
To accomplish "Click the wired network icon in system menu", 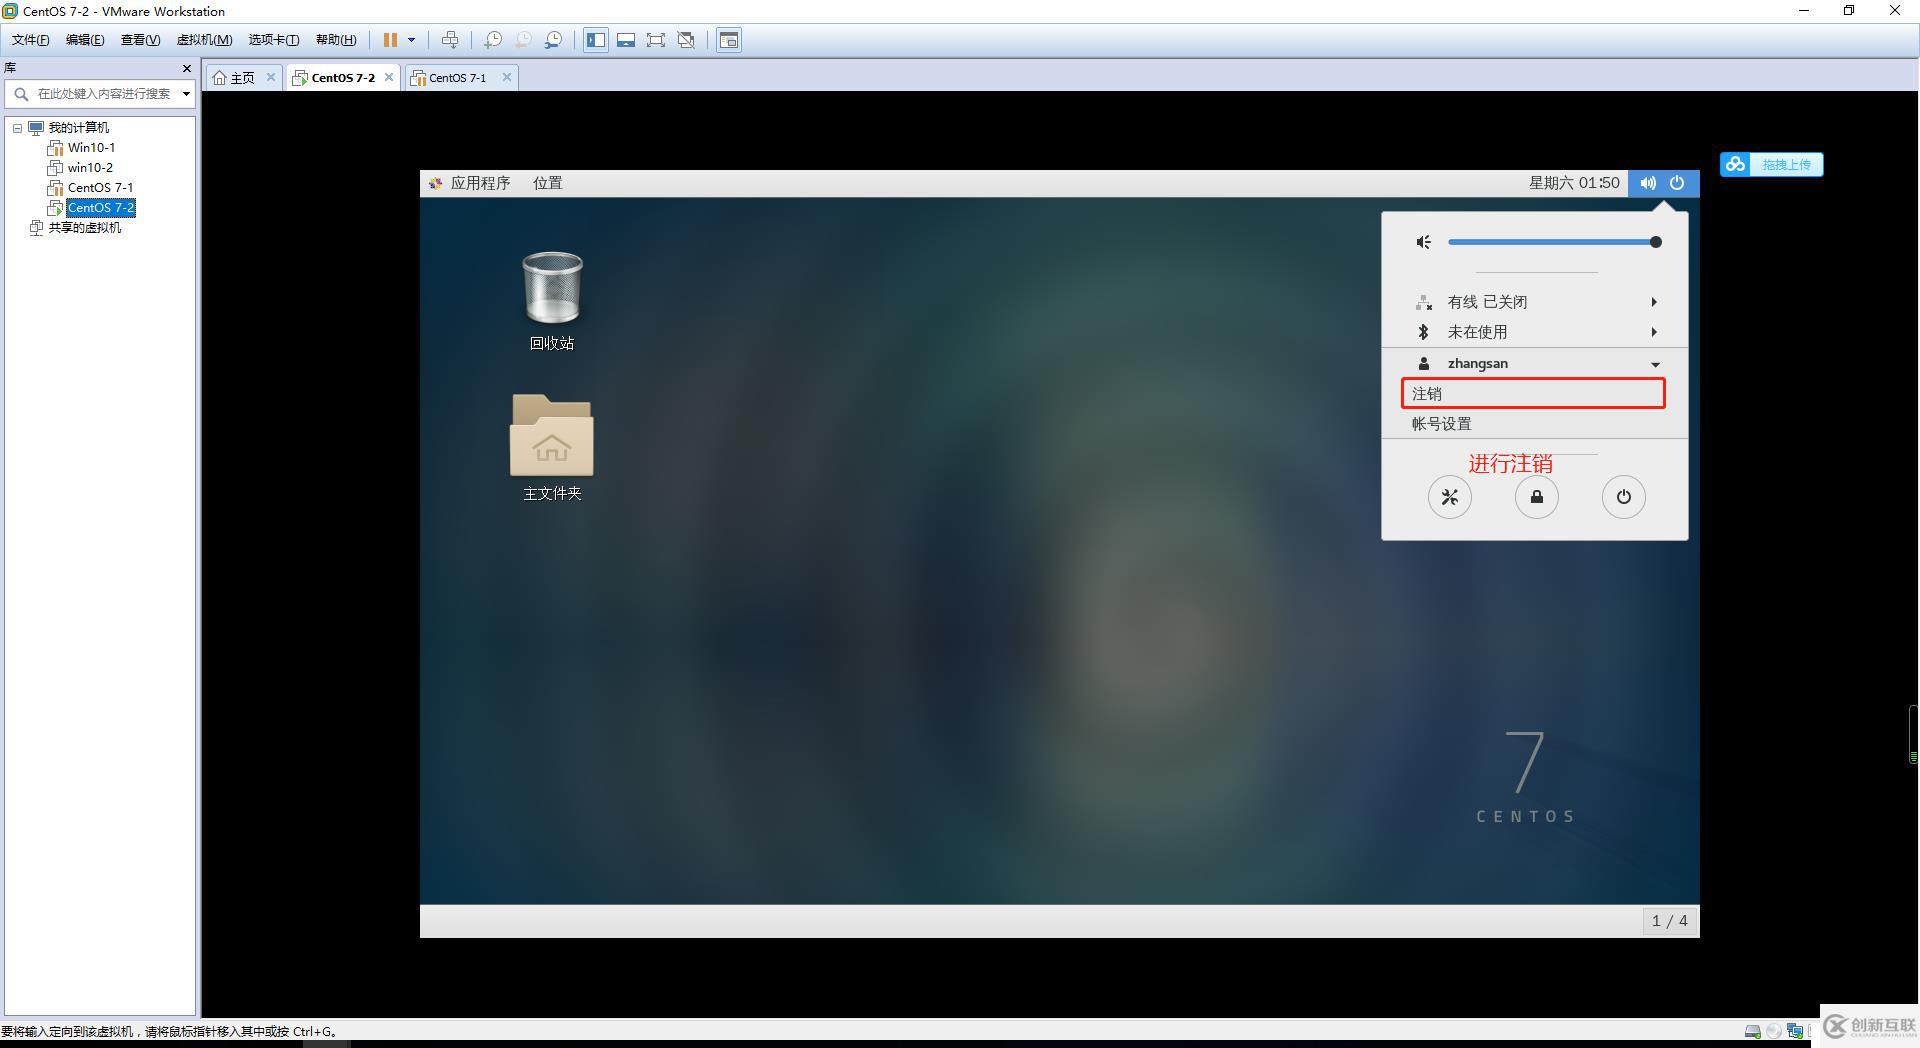I will 1424,302.
